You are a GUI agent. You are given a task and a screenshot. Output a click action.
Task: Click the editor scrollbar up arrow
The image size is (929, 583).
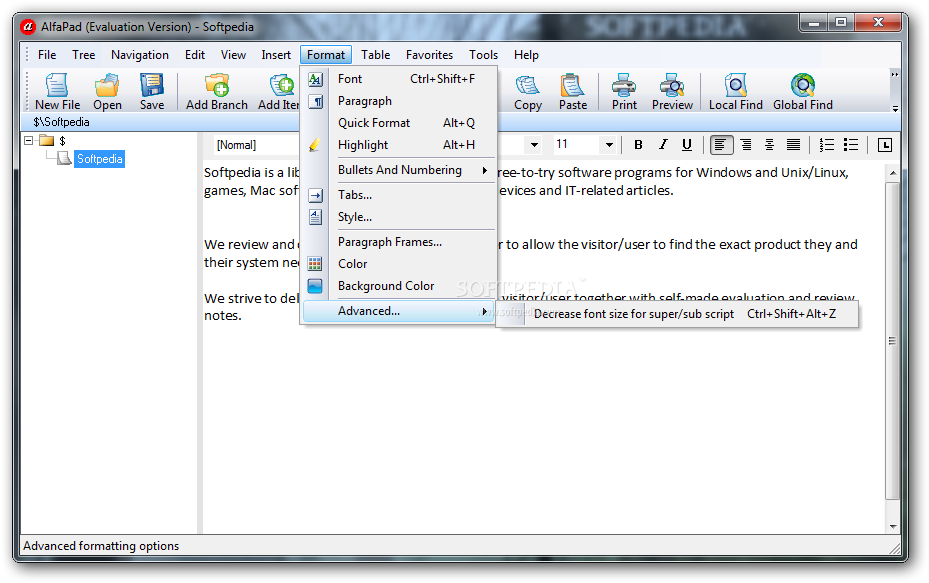pyautogui.click(x=893, y=173)
